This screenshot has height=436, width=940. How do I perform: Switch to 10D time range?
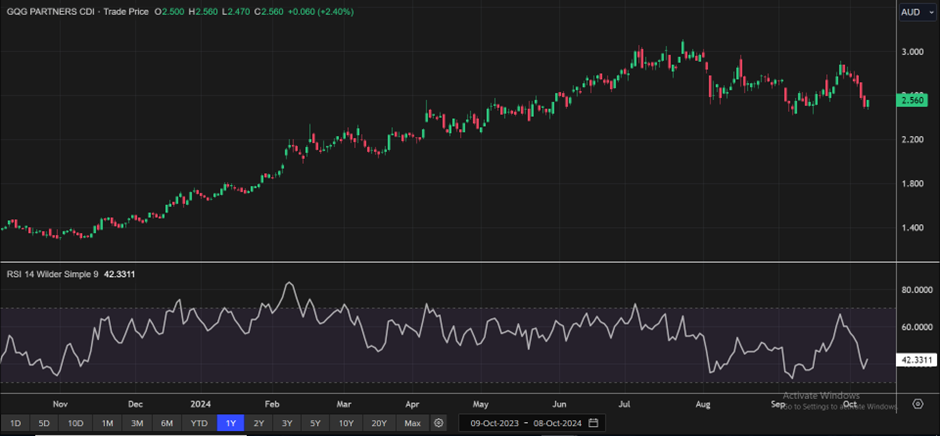click(76, 423)
